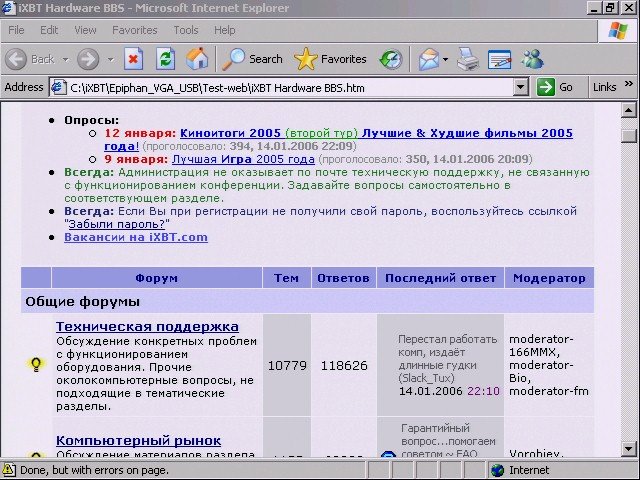
Task: Open the File menu
Action: tap(16, 30)
